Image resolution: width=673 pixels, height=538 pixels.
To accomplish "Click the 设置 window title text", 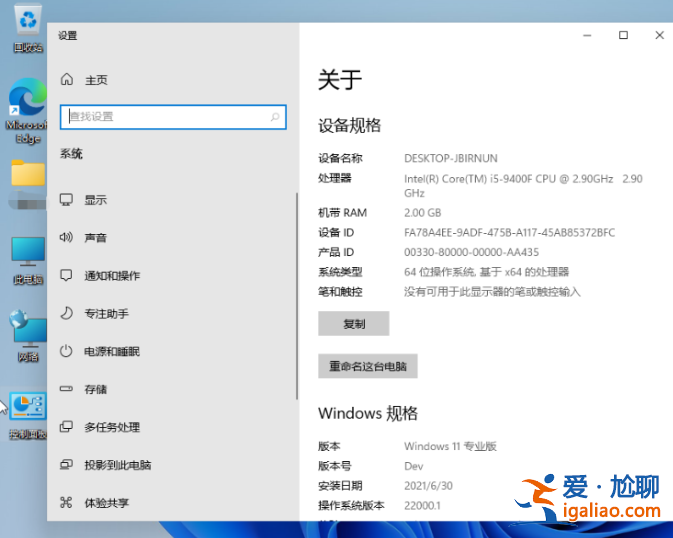I will tap(67, 36).
